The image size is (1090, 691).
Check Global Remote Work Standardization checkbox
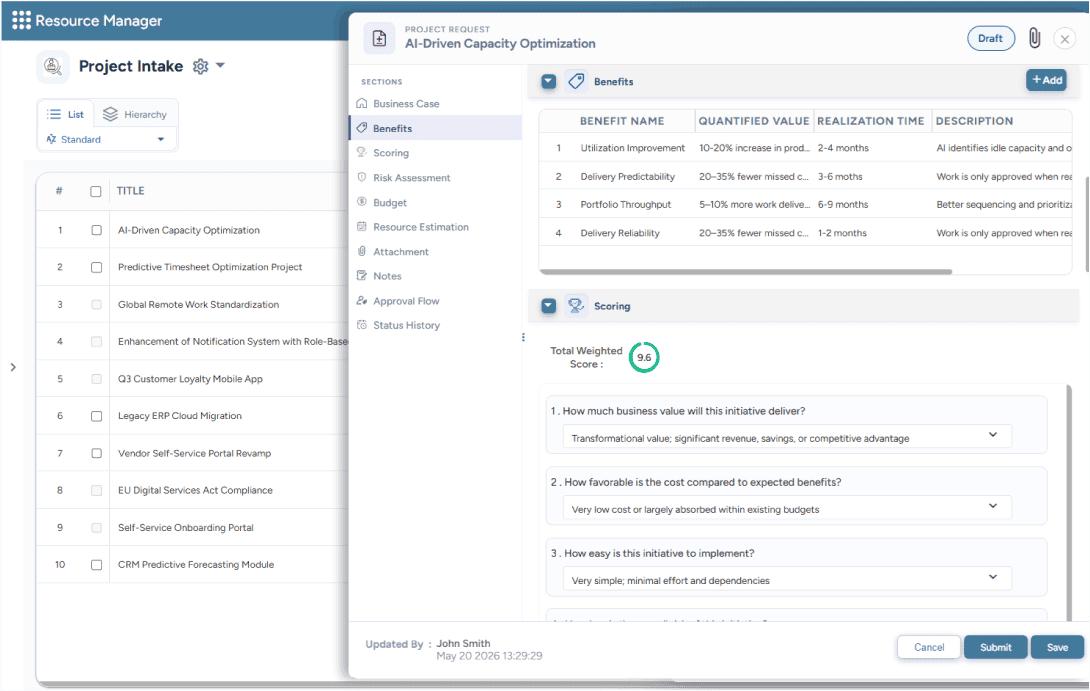[x=96, y=304]
